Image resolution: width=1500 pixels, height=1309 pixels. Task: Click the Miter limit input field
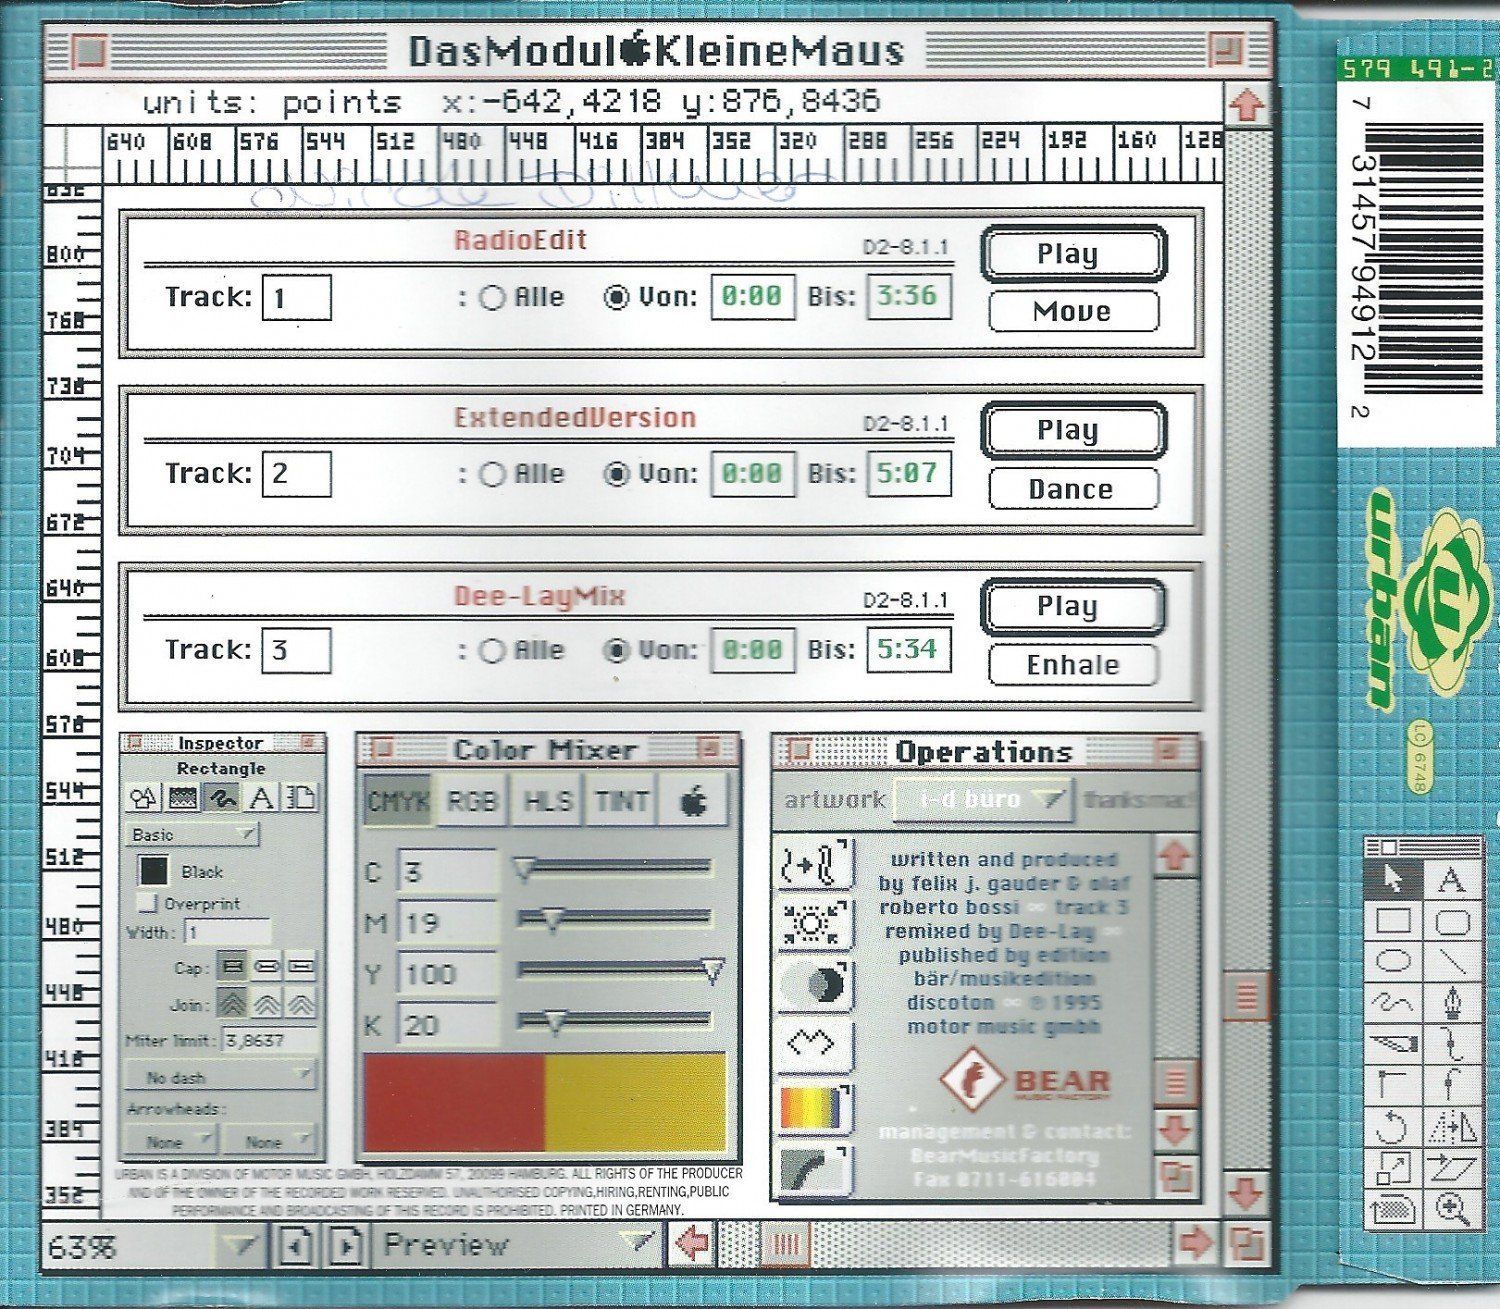pos(266,1040)
